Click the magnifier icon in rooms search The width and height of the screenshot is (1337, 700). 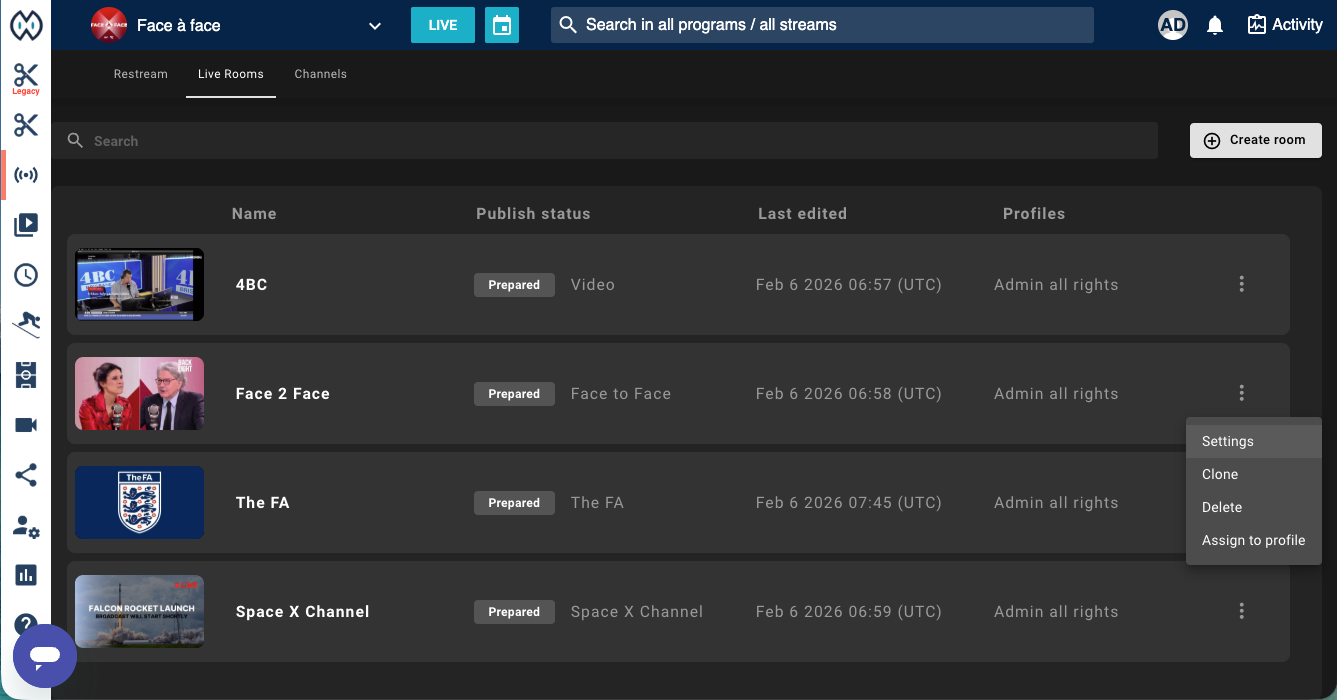(75, 141)
